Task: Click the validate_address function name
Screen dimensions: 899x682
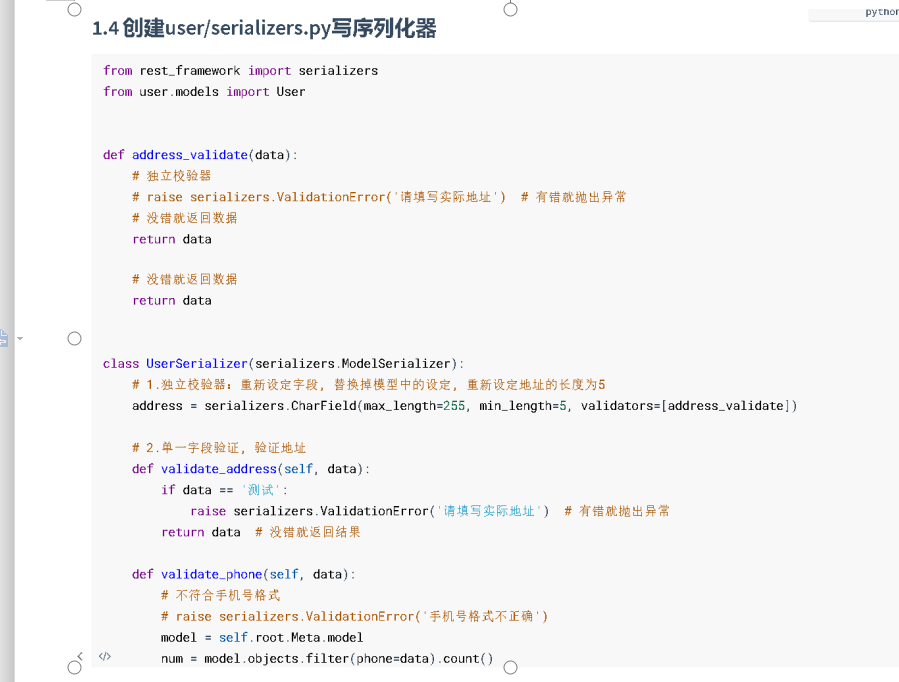Action: pos(219,469)
